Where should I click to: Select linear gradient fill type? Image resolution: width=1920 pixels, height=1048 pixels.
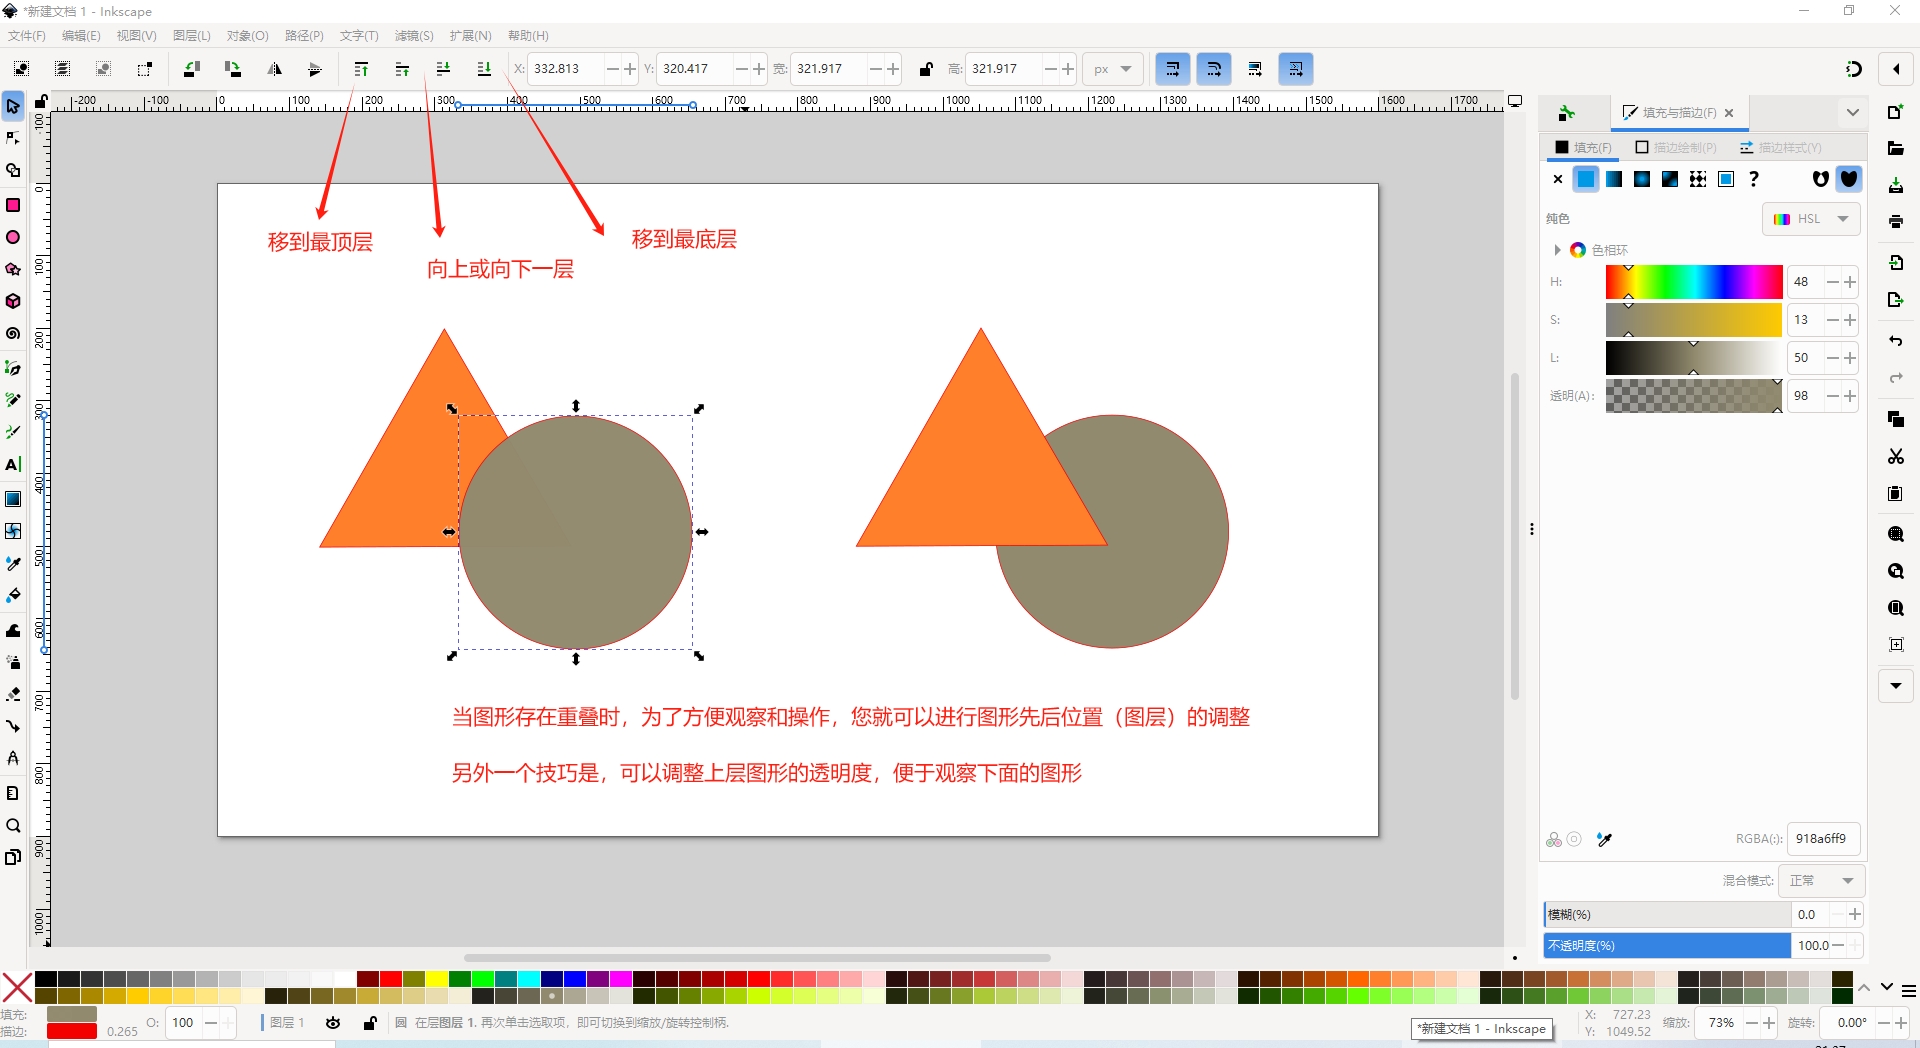pyautogui.click(x=1614, y=179)
